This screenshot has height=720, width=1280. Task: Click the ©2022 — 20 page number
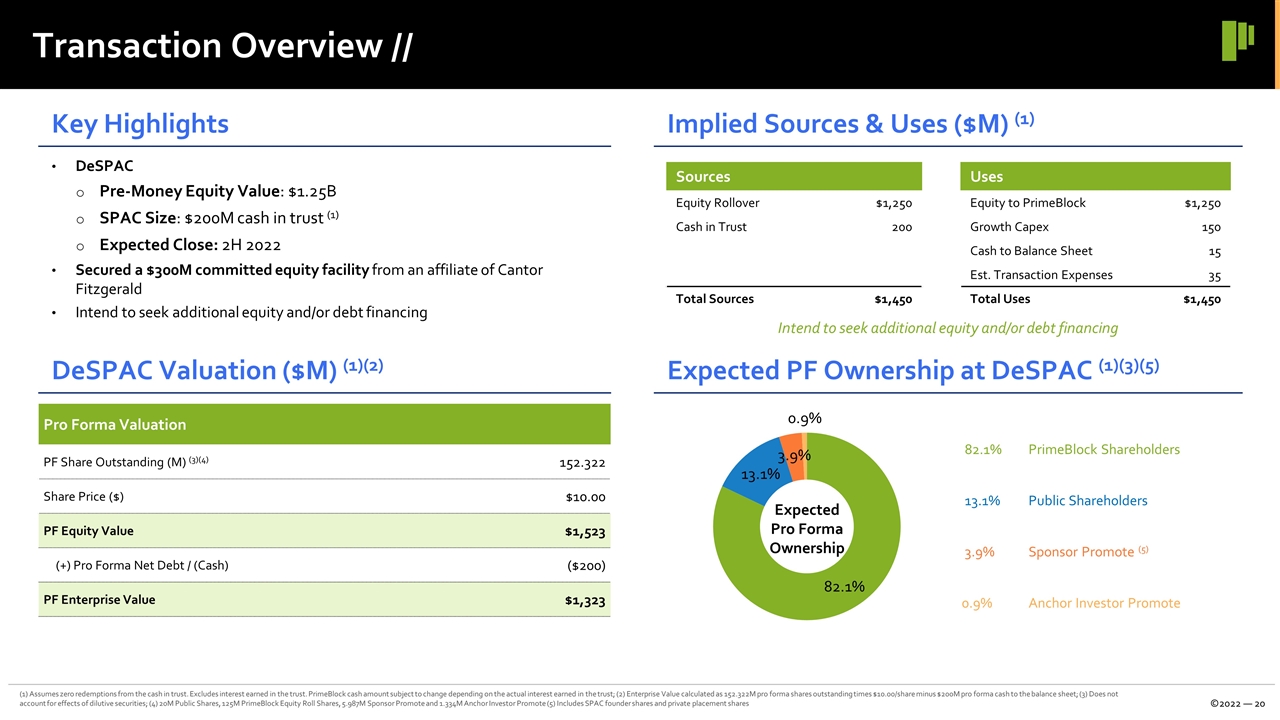coord(1237,702)
